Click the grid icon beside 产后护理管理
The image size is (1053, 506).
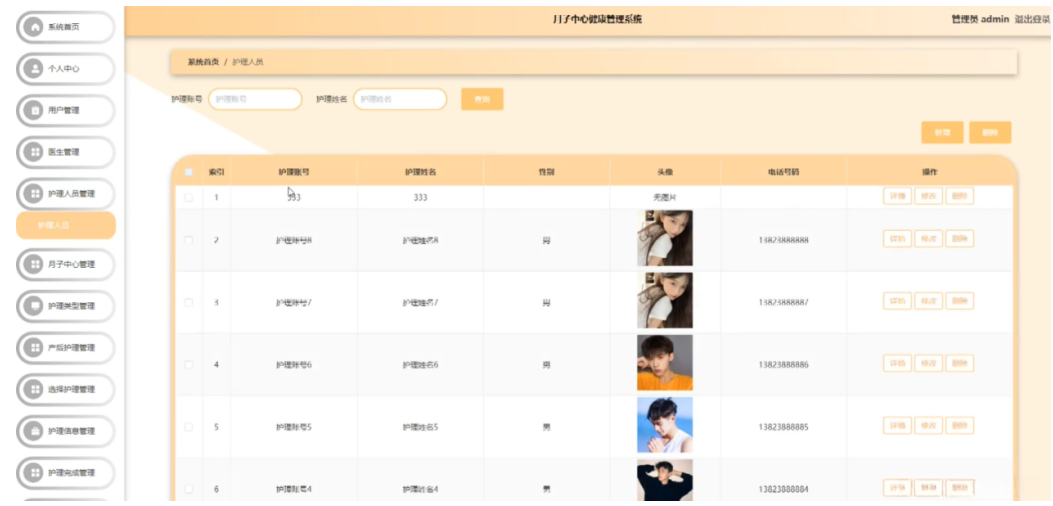tap(32, 347)
